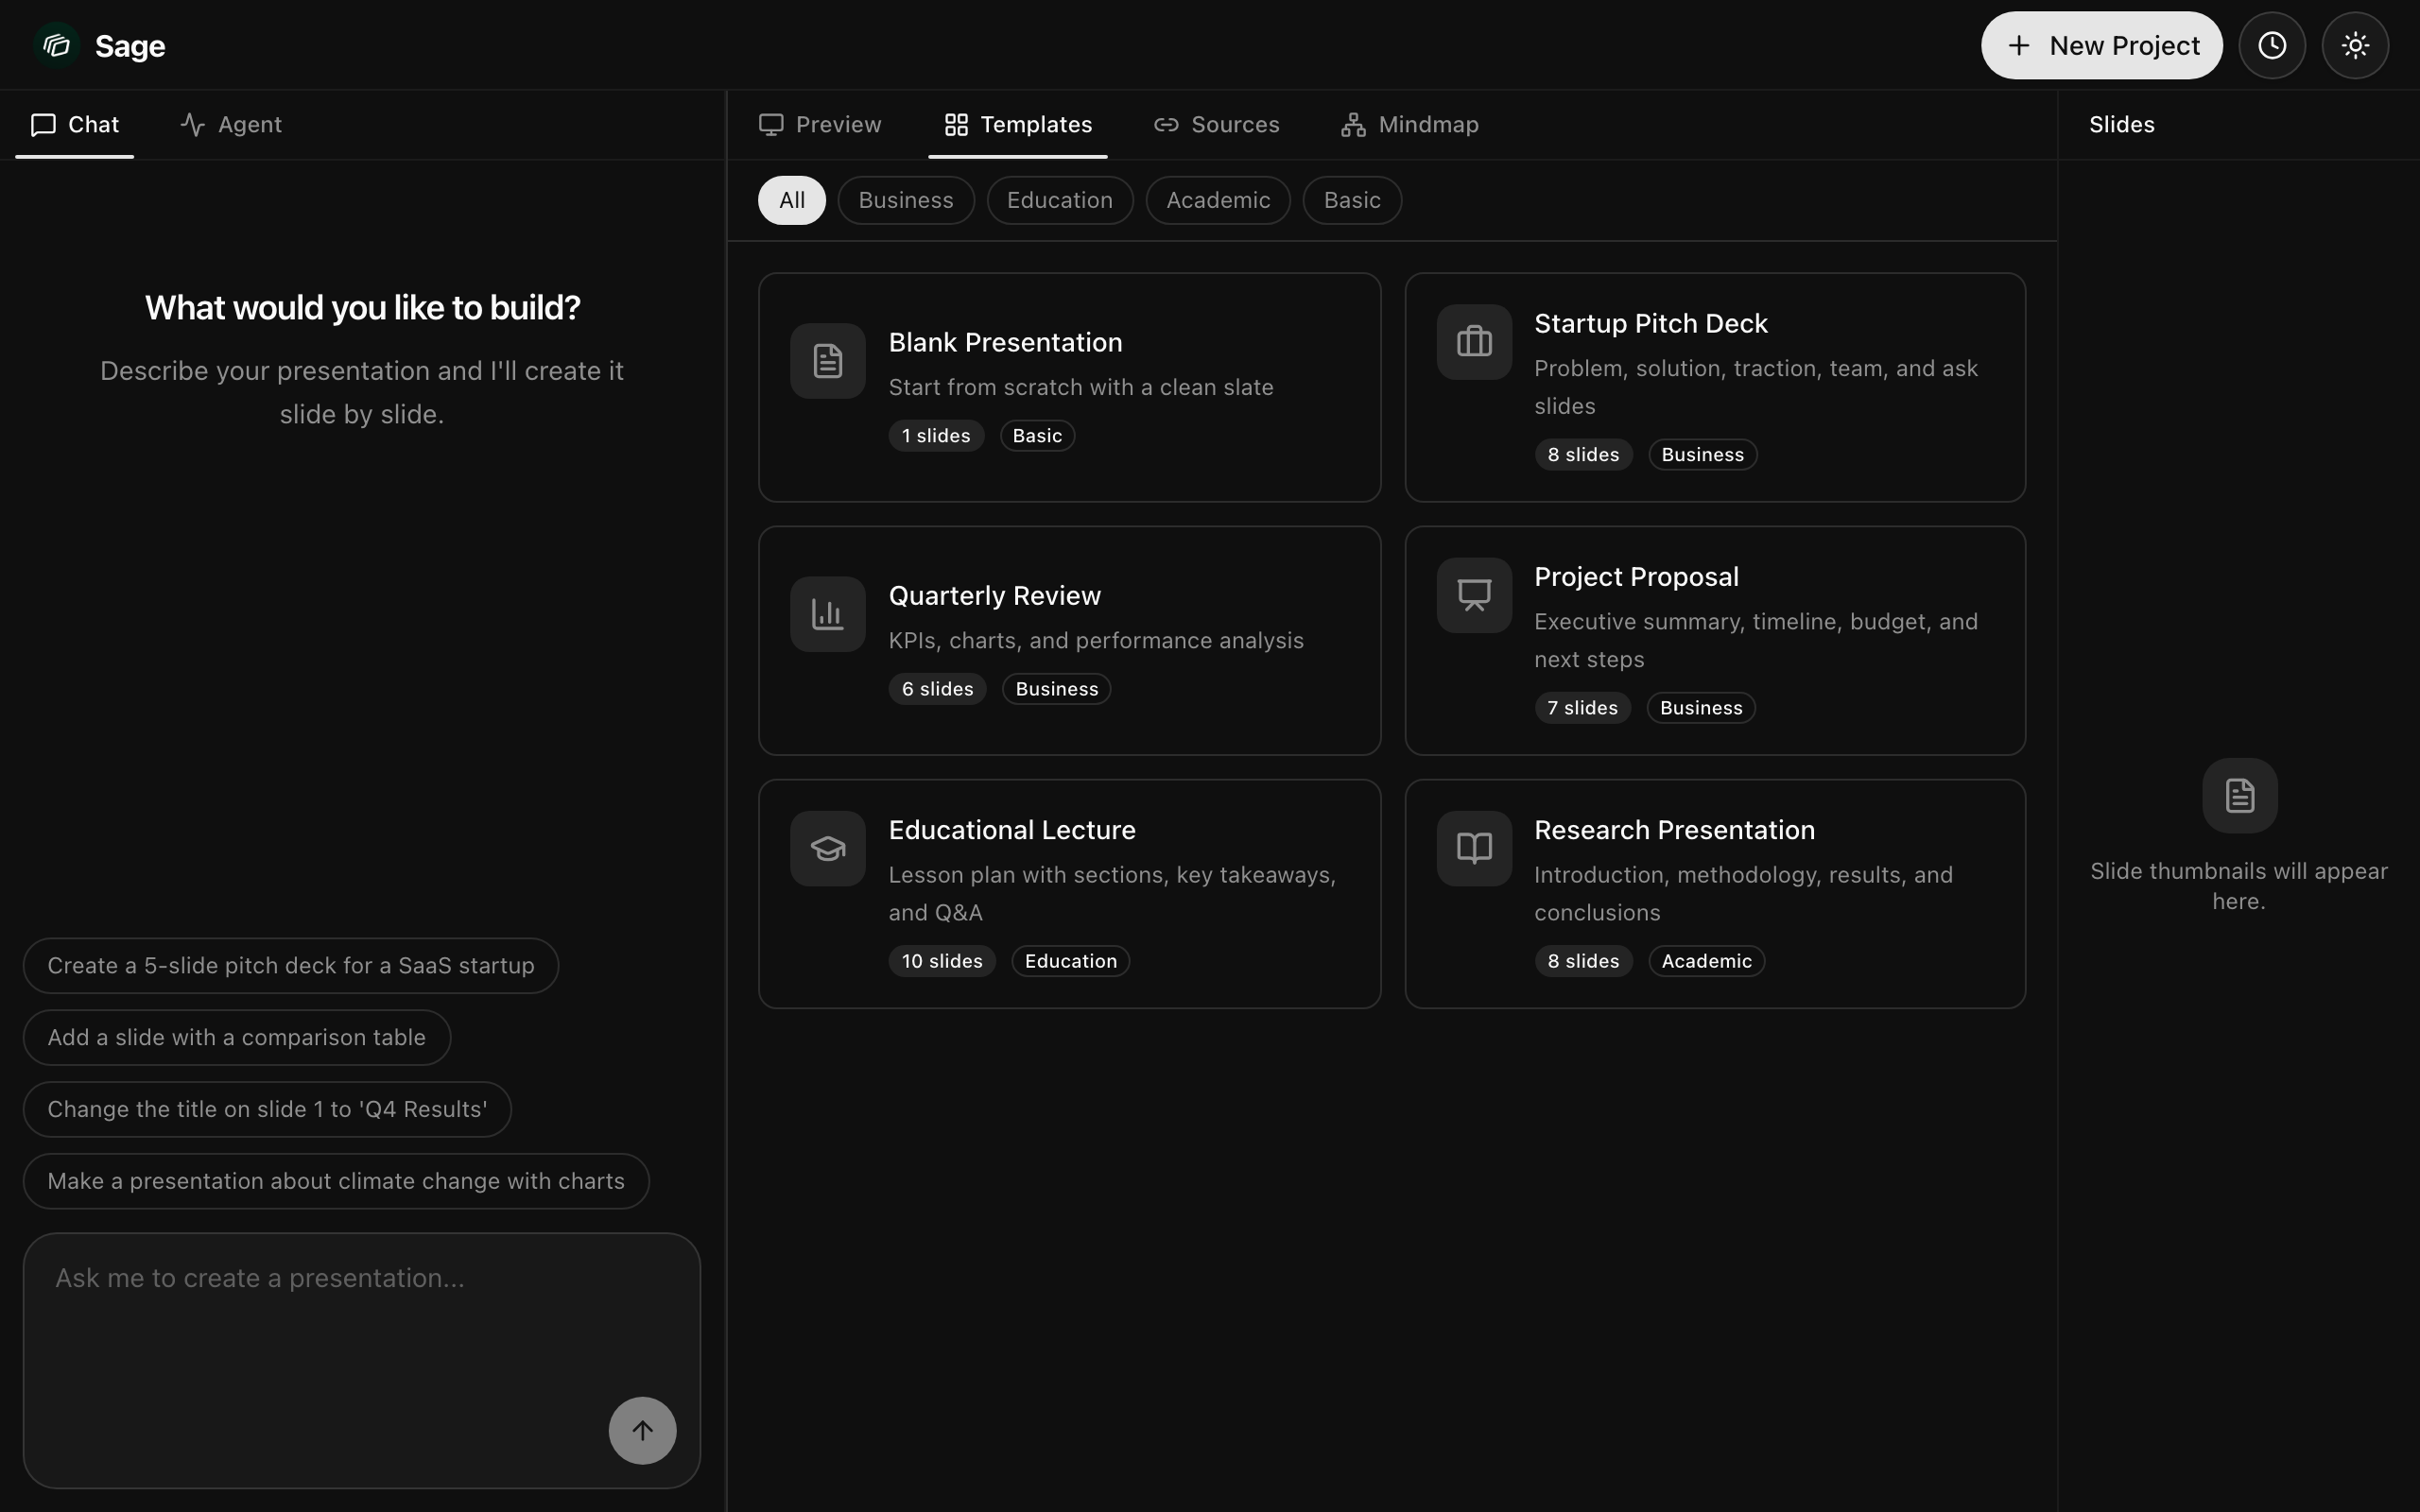Image resolution: width=2420 pixels, height=1512 pixels.
Task: Select the Education filter chip
Action: tap(1059, 200)
